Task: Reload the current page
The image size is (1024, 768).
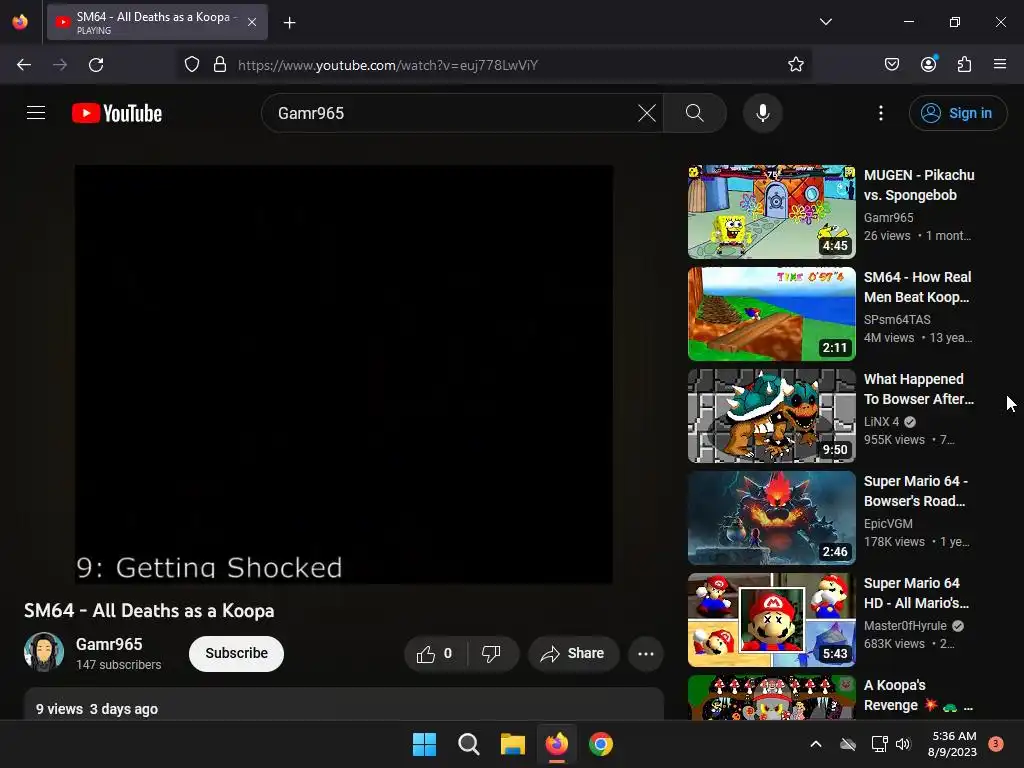Action: click(x=96, y=65)
